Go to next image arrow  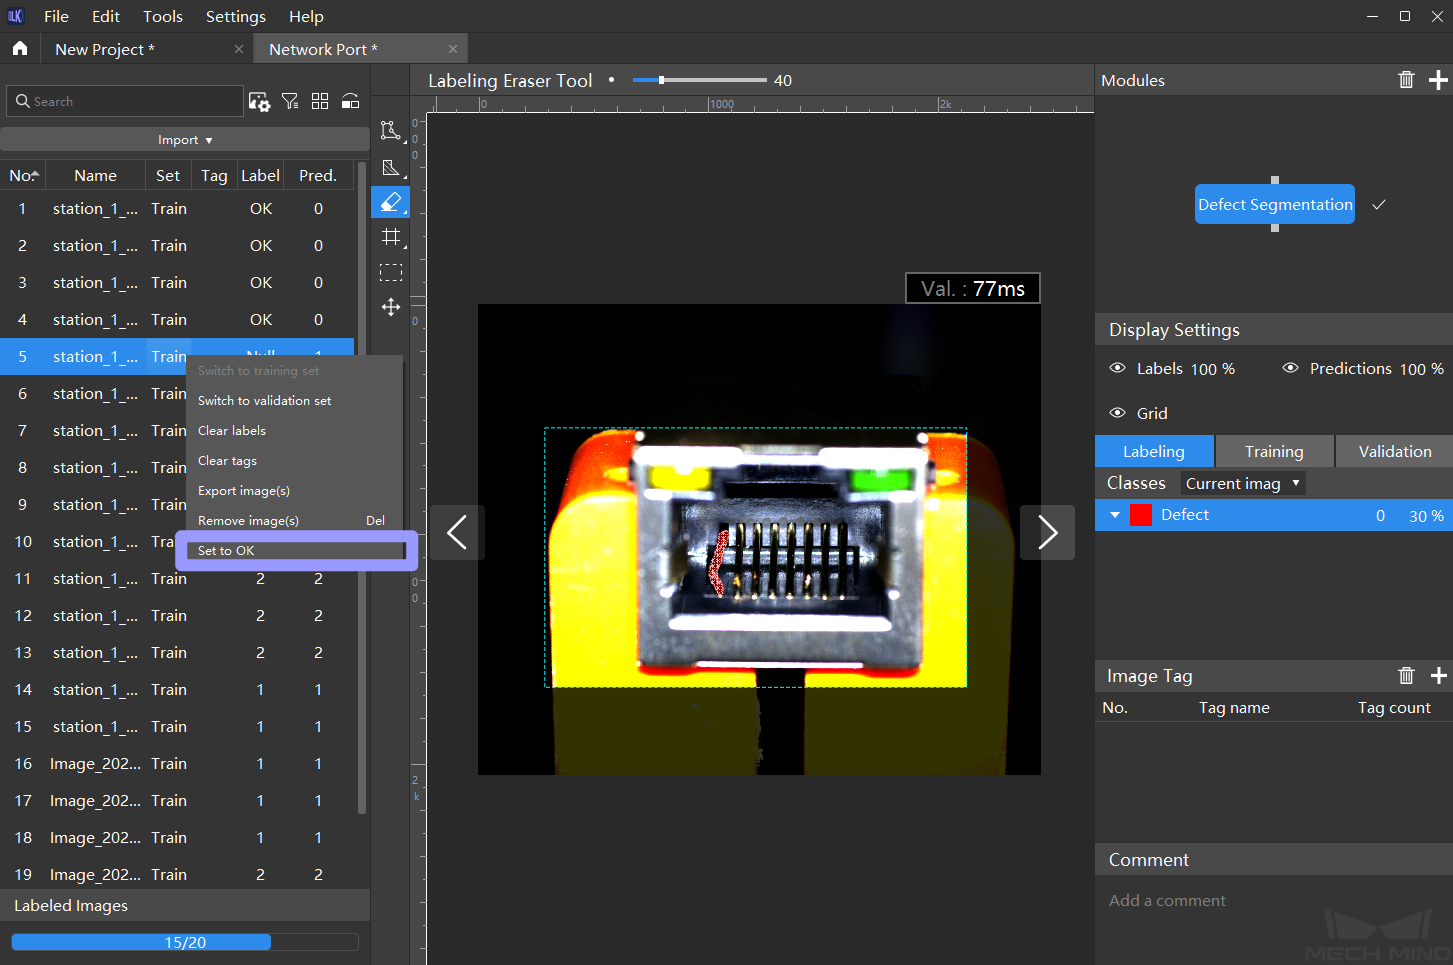tap(1047, 532)
